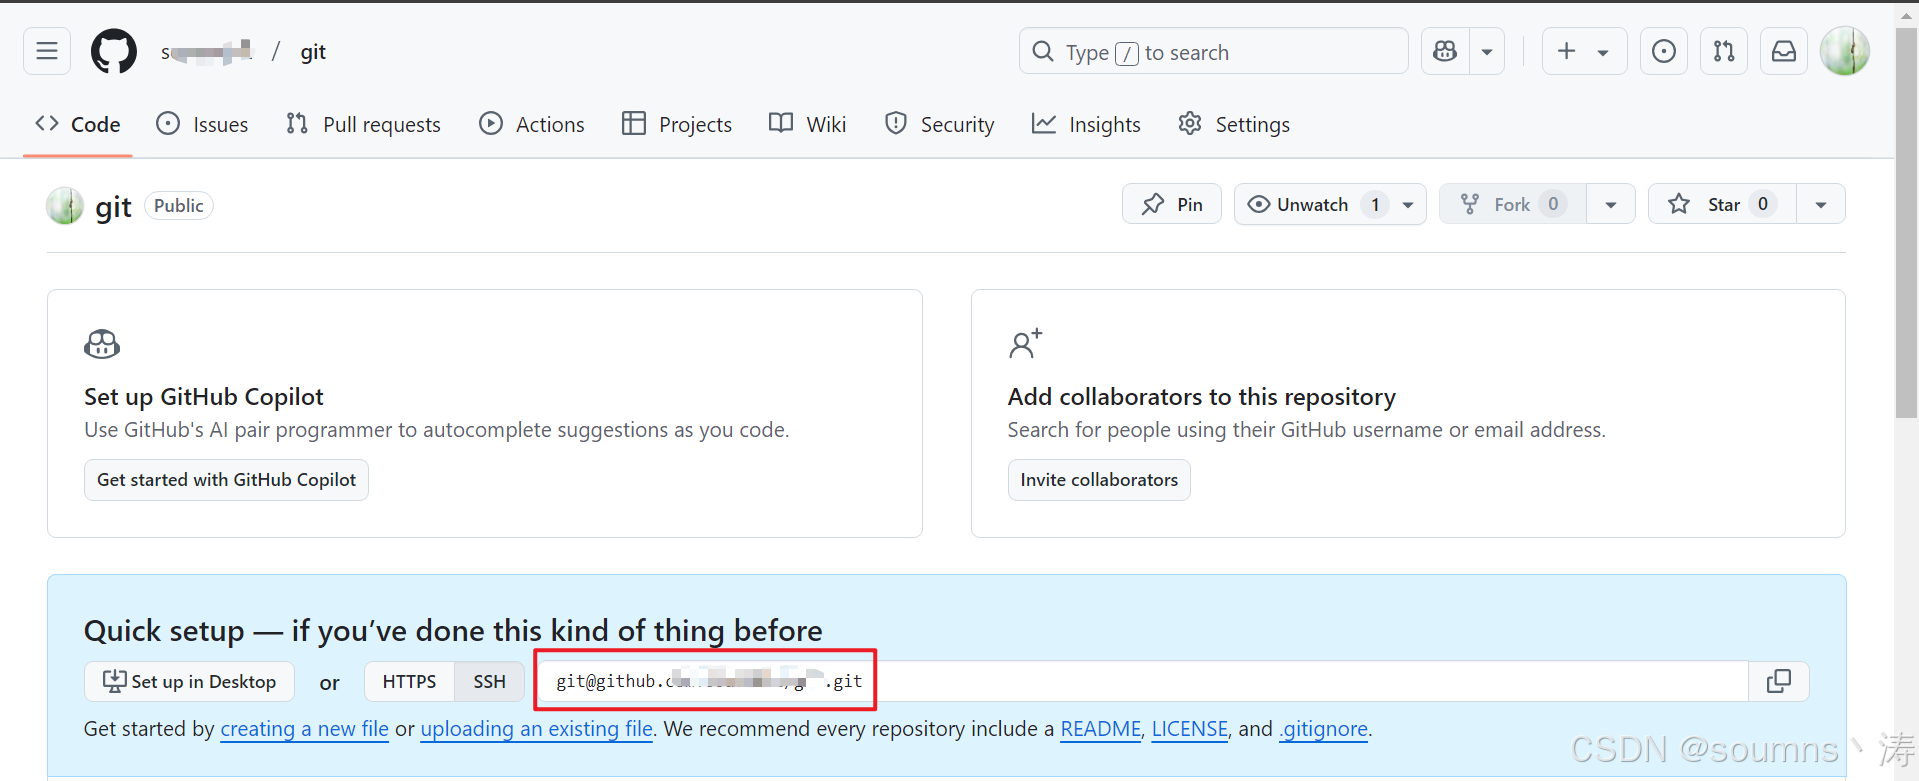Open the .gitignore link

click(1323, 729)
